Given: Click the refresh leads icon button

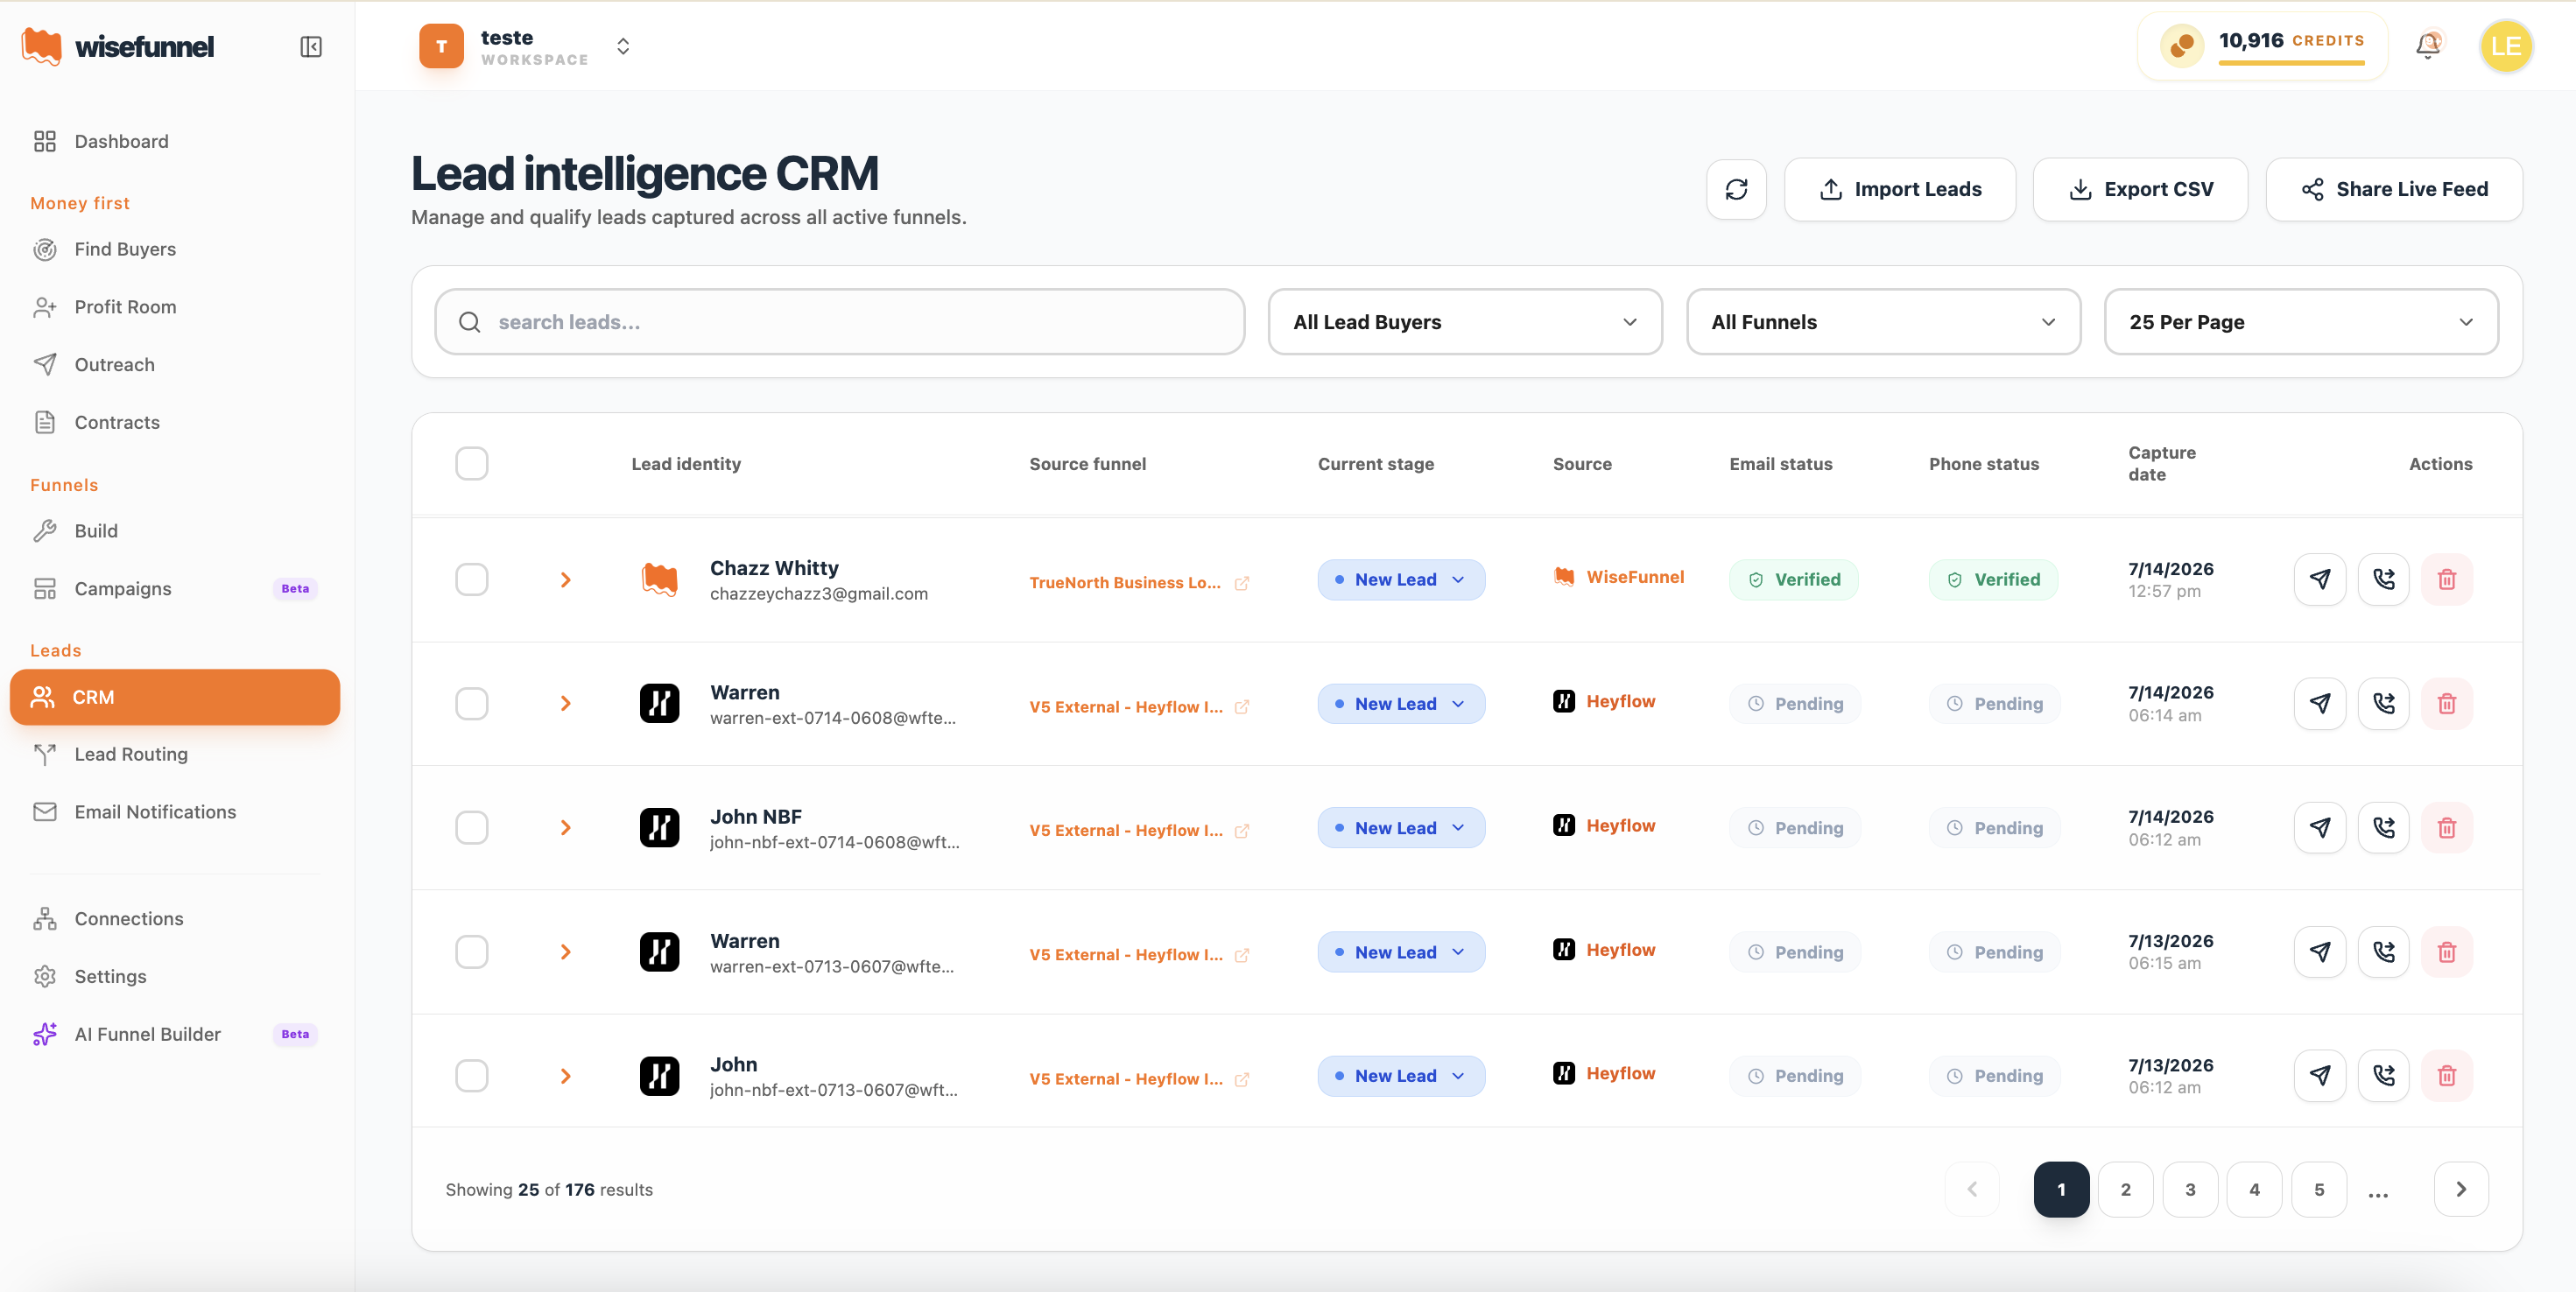Looking at the screenshot, I should pyautogui.click(x=1736, y=189).
